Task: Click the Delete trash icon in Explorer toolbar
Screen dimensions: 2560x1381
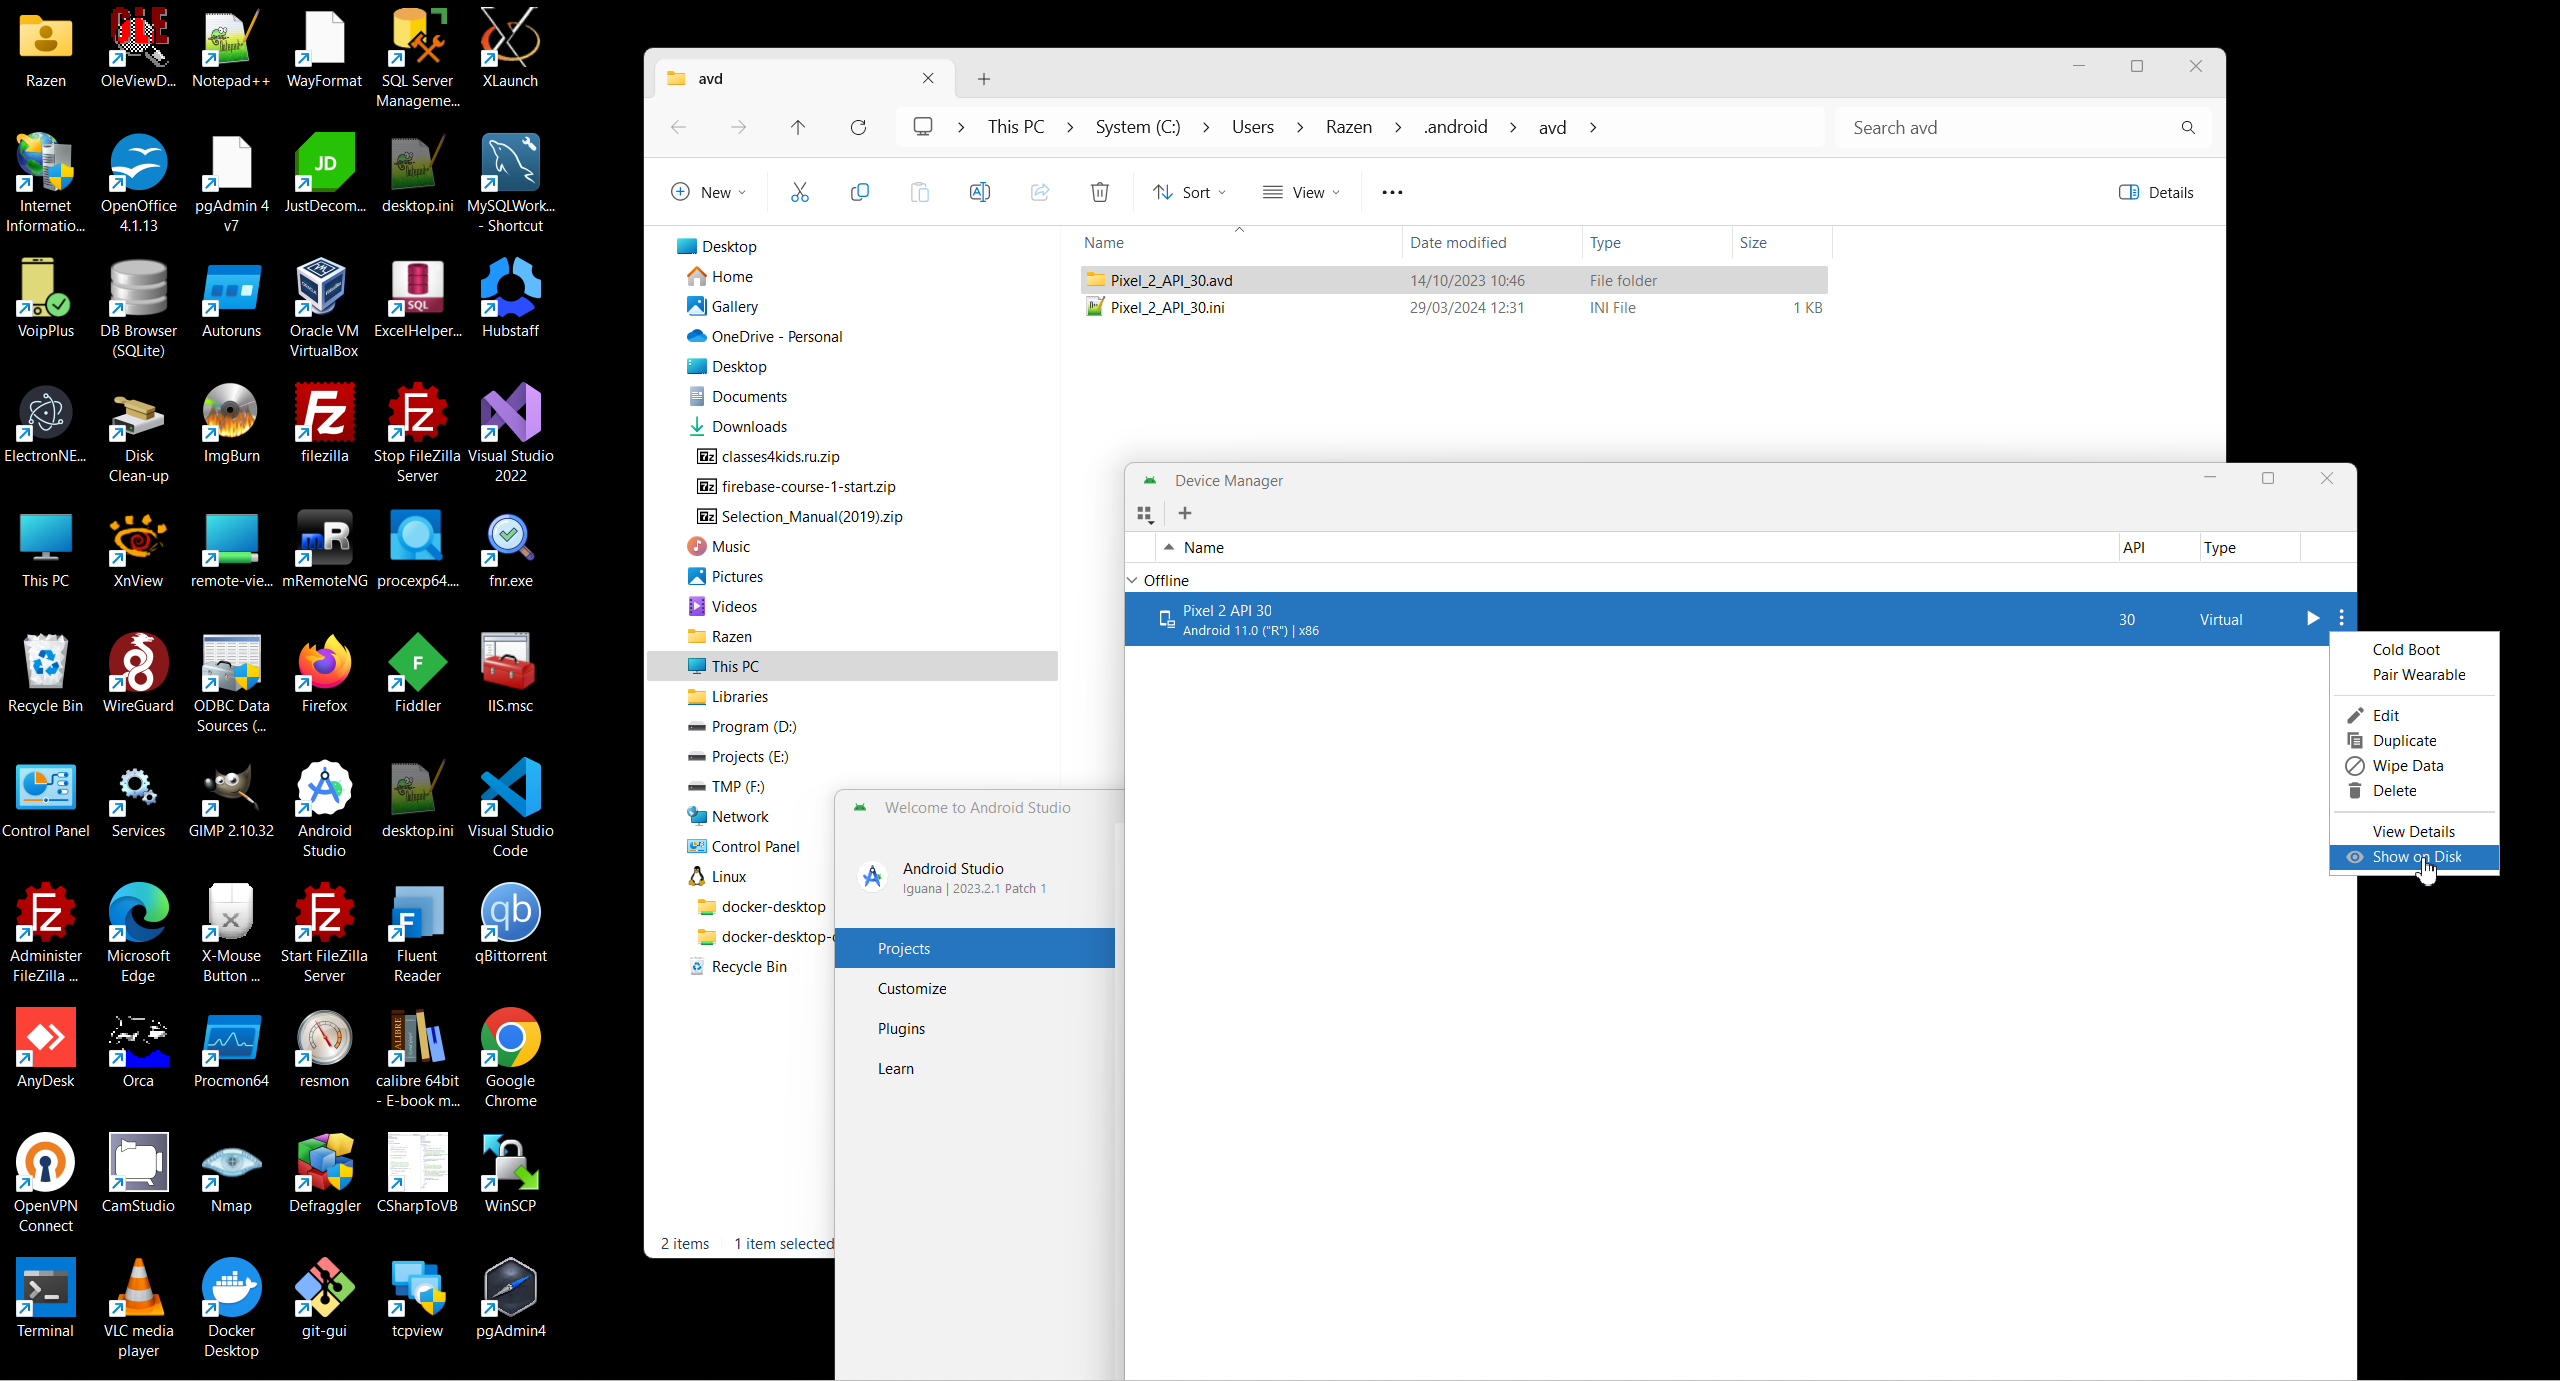Action: pos(1099,191)
